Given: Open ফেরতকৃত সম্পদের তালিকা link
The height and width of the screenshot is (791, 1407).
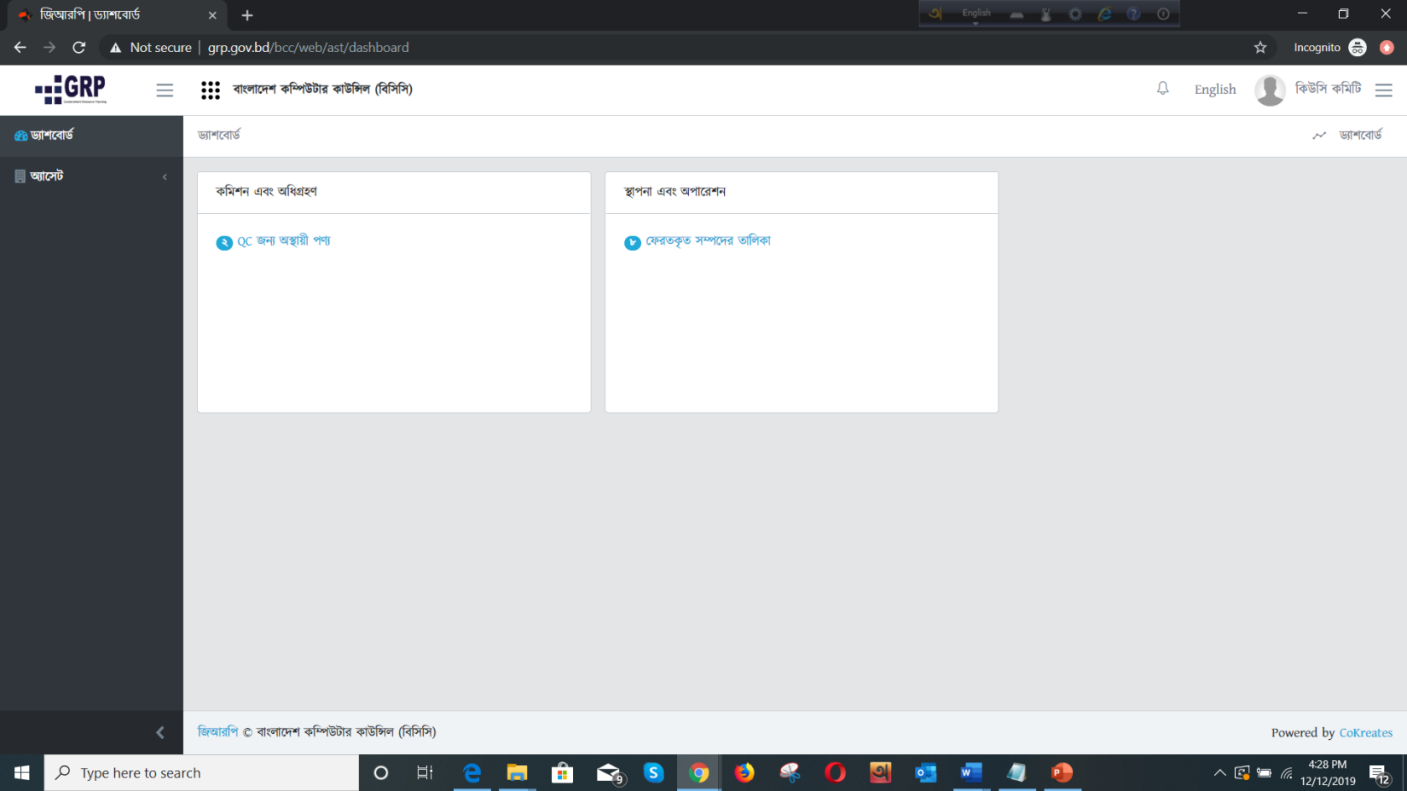Looking at the screenshot, I should tap(707, 241).
